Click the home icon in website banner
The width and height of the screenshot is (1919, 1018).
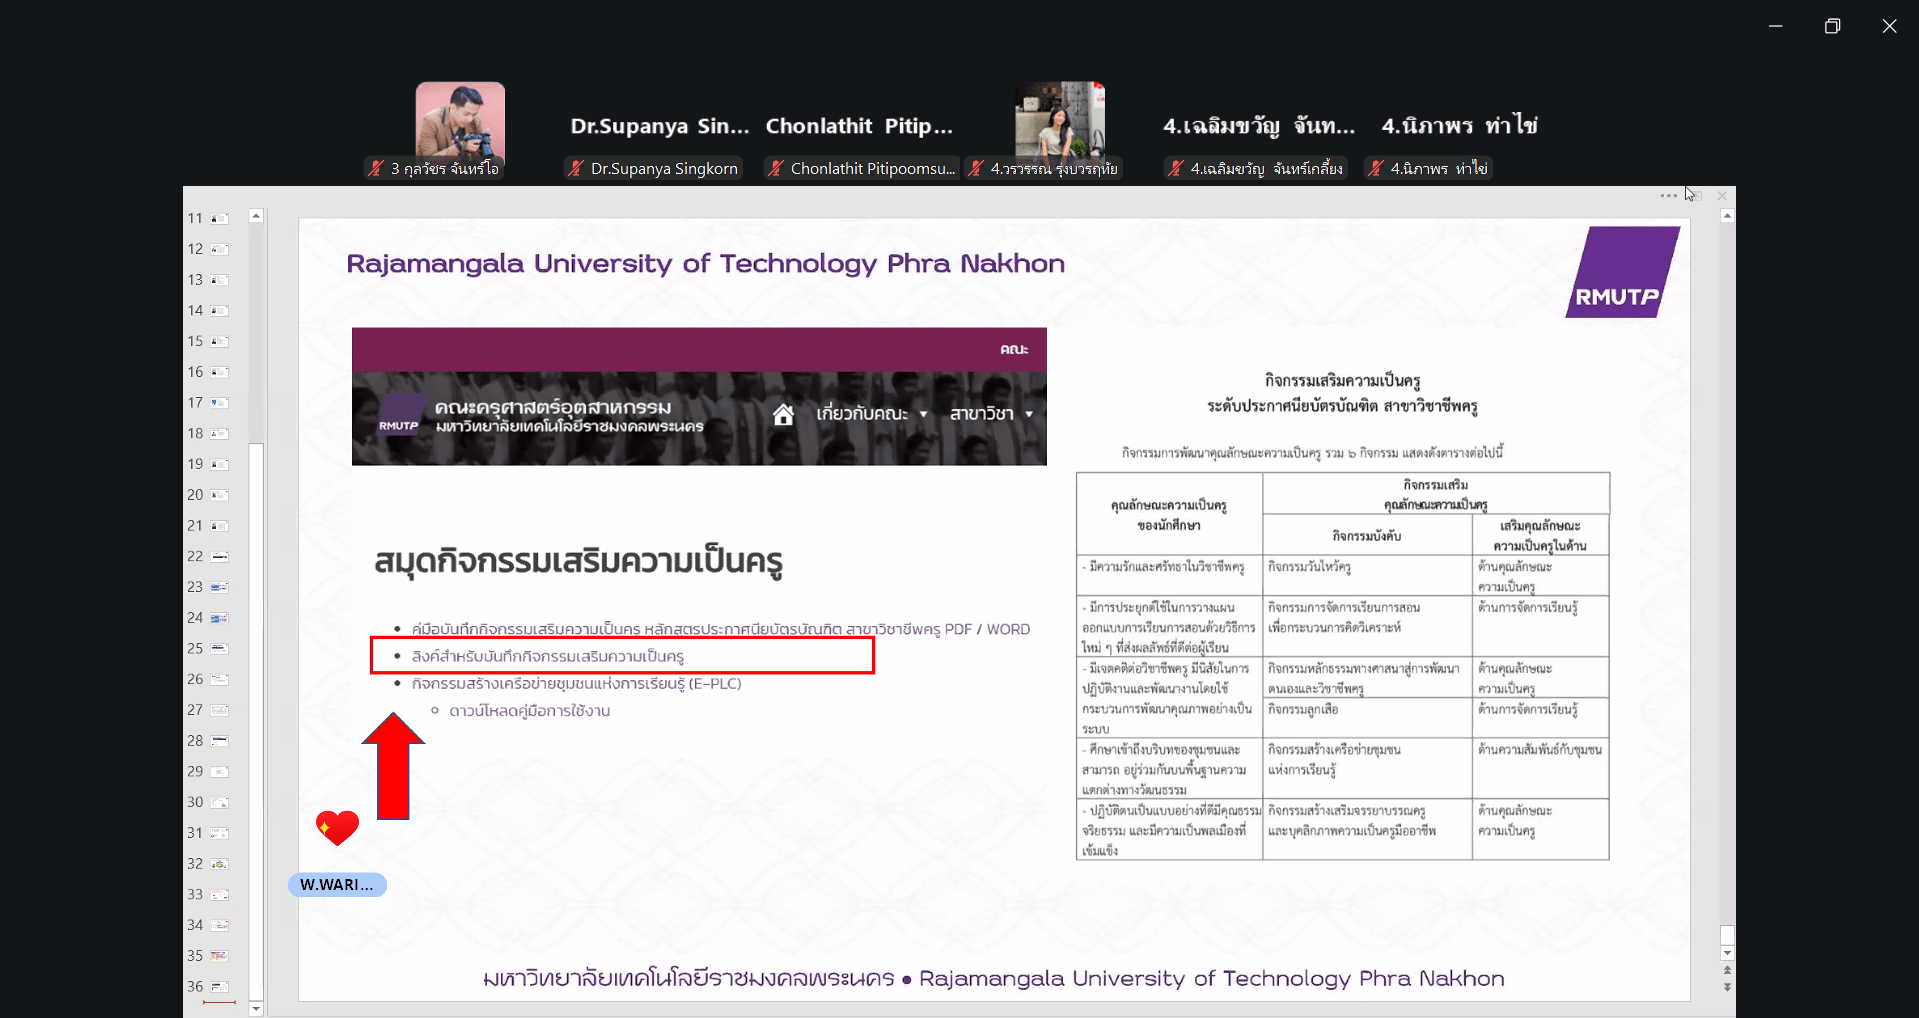tap(783, 414)
